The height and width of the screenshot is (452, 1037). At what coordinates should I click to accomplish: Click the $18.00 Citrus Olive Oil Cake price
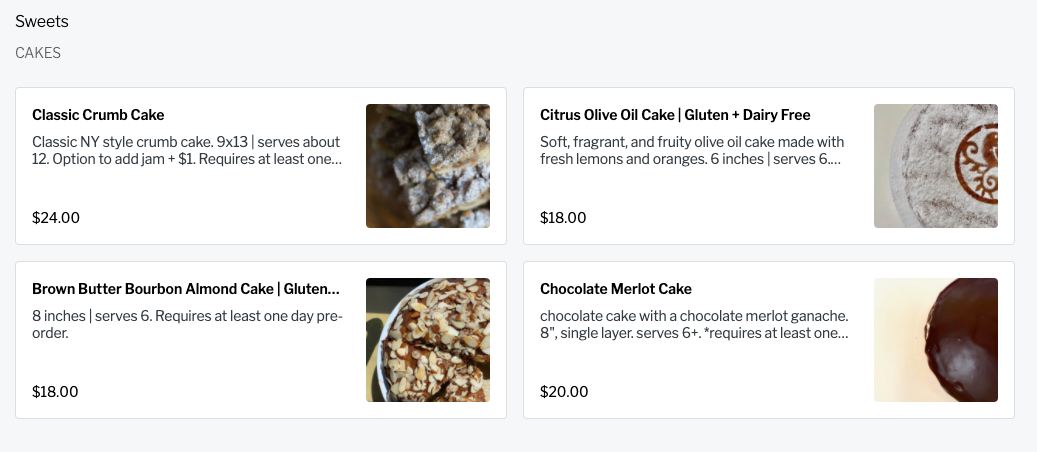tap(563, 217)
